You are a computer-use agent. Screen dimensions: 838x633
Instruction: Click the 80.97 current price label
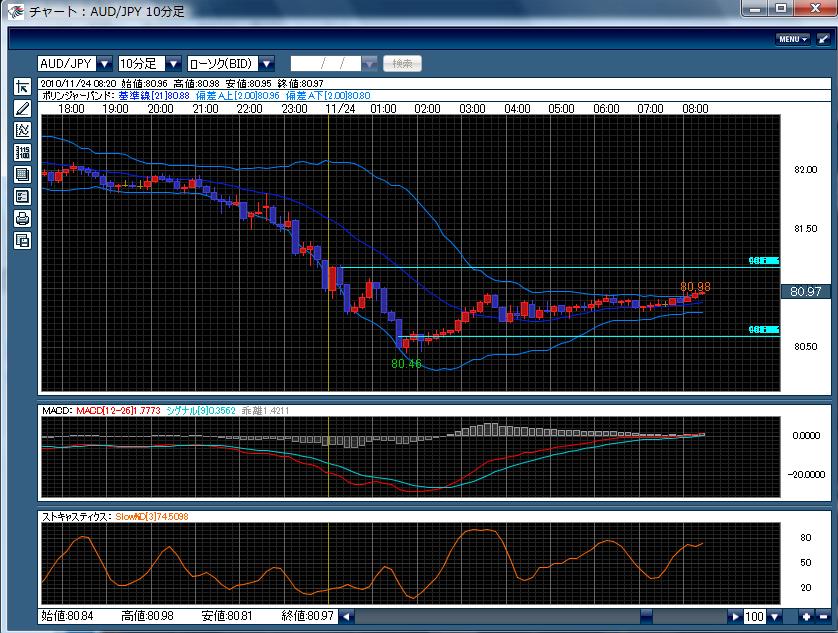pos(805,291)
